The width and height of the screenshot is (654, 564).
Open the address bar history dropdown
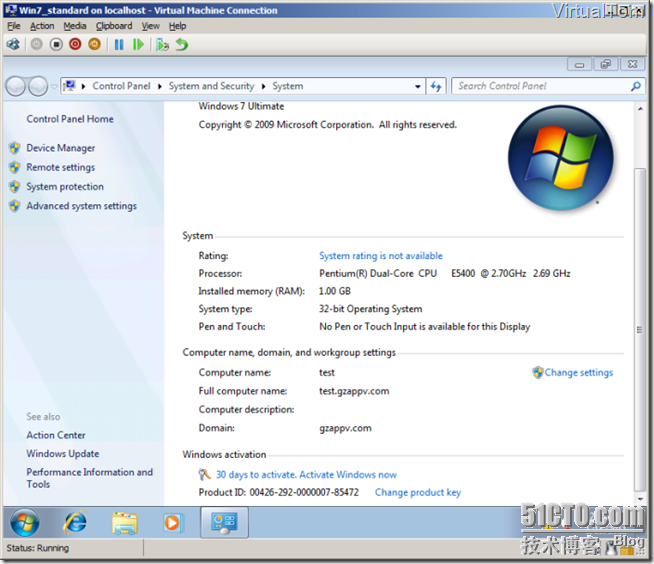pos(418,86)
